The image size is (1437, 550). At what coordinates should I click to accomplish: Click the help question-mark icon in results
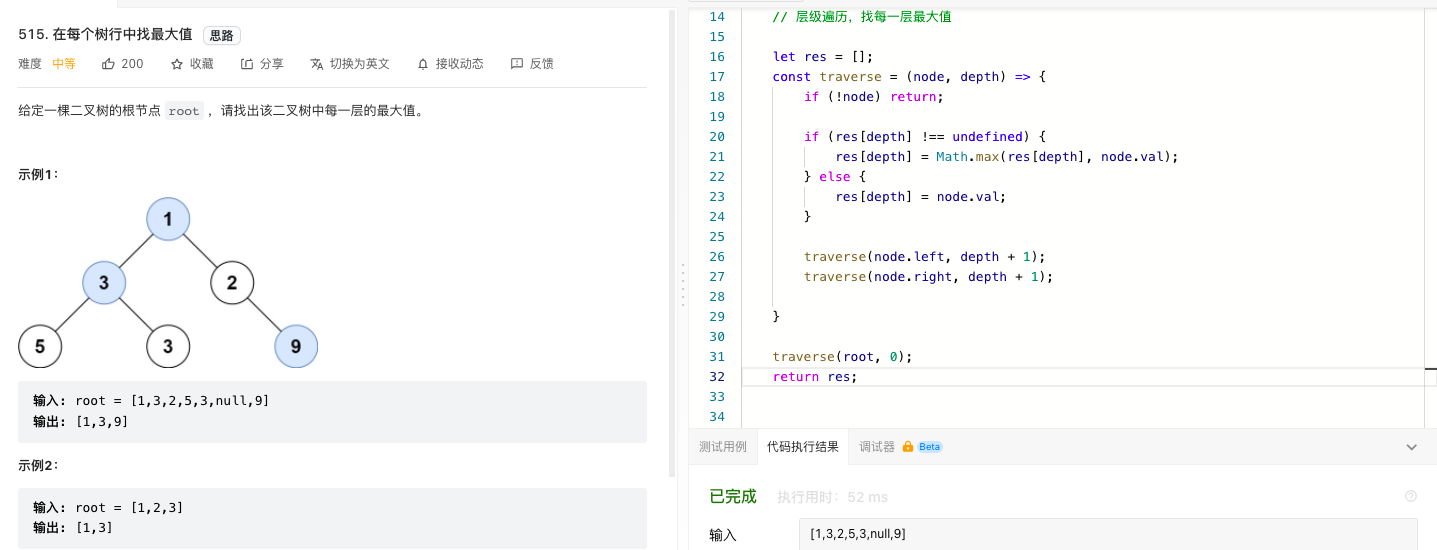1411,496
